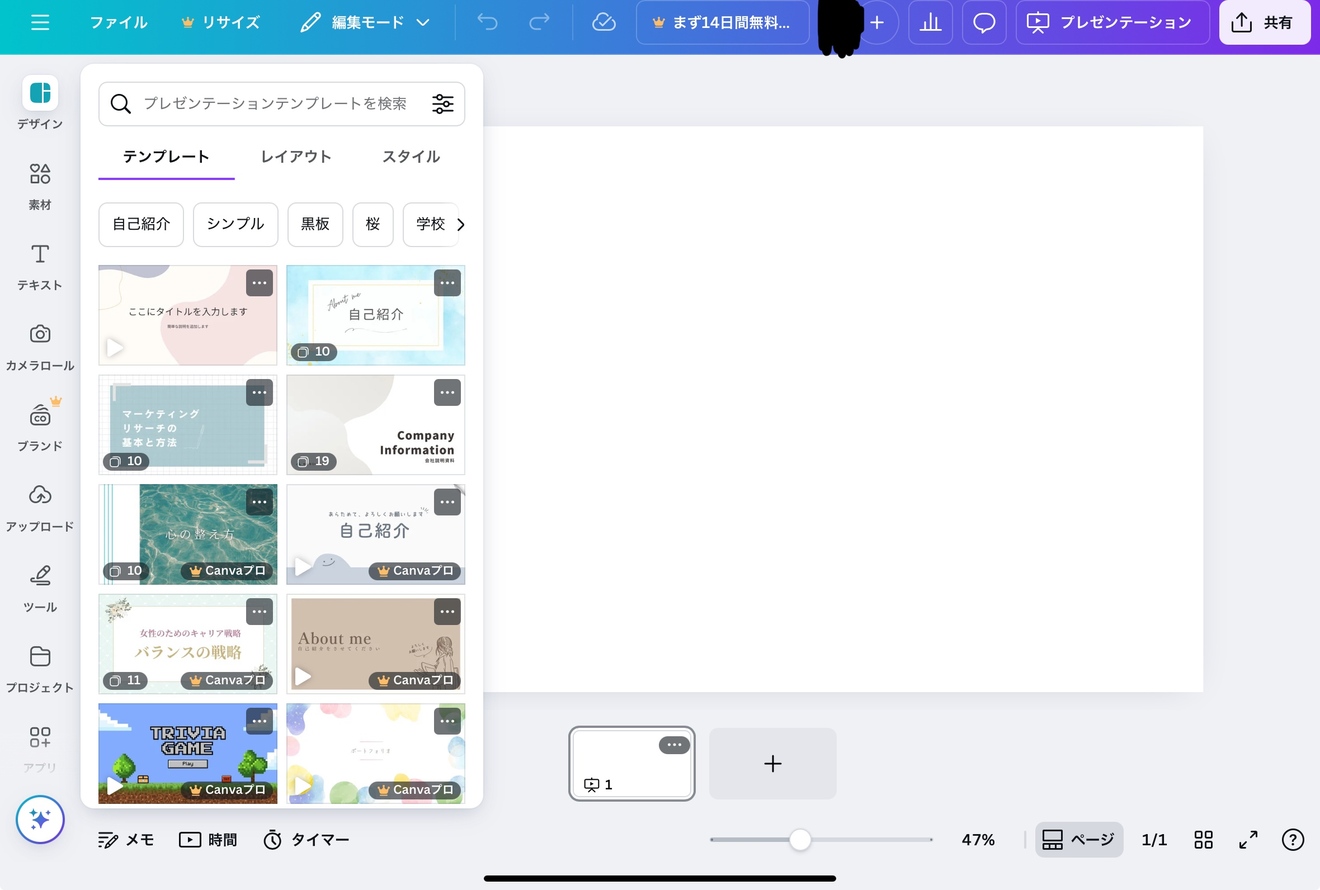
Task: Open the analytics bar chart icon
Action: click(930, 22)
